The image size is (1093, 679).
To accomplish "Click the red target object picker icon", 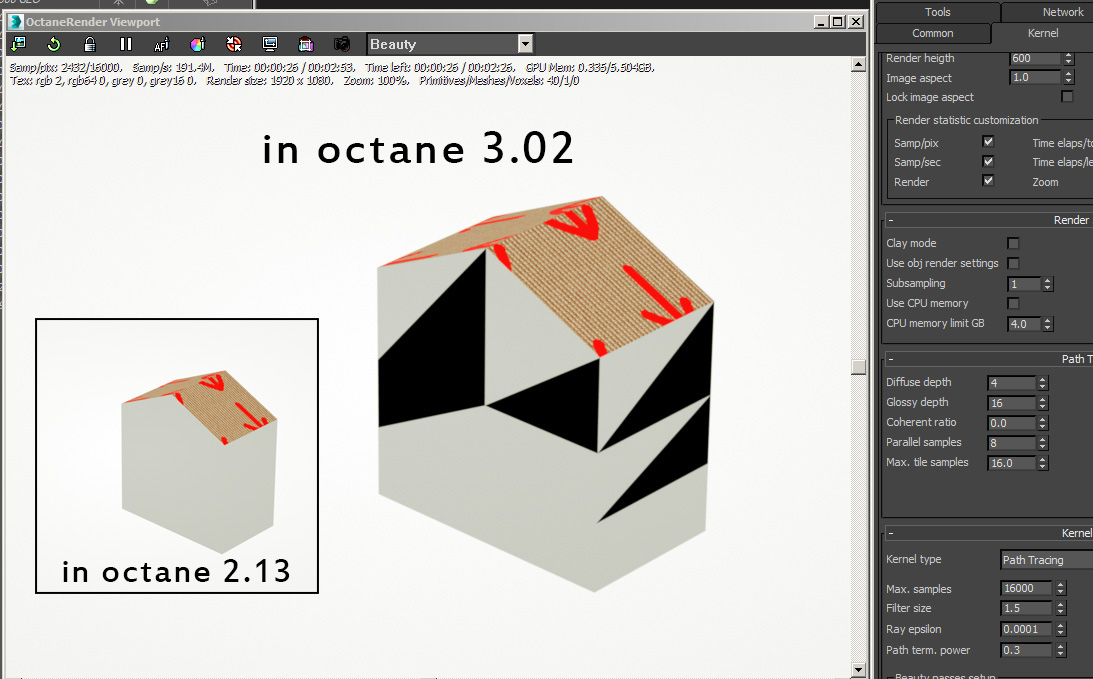I will click(x=234, y=45).
